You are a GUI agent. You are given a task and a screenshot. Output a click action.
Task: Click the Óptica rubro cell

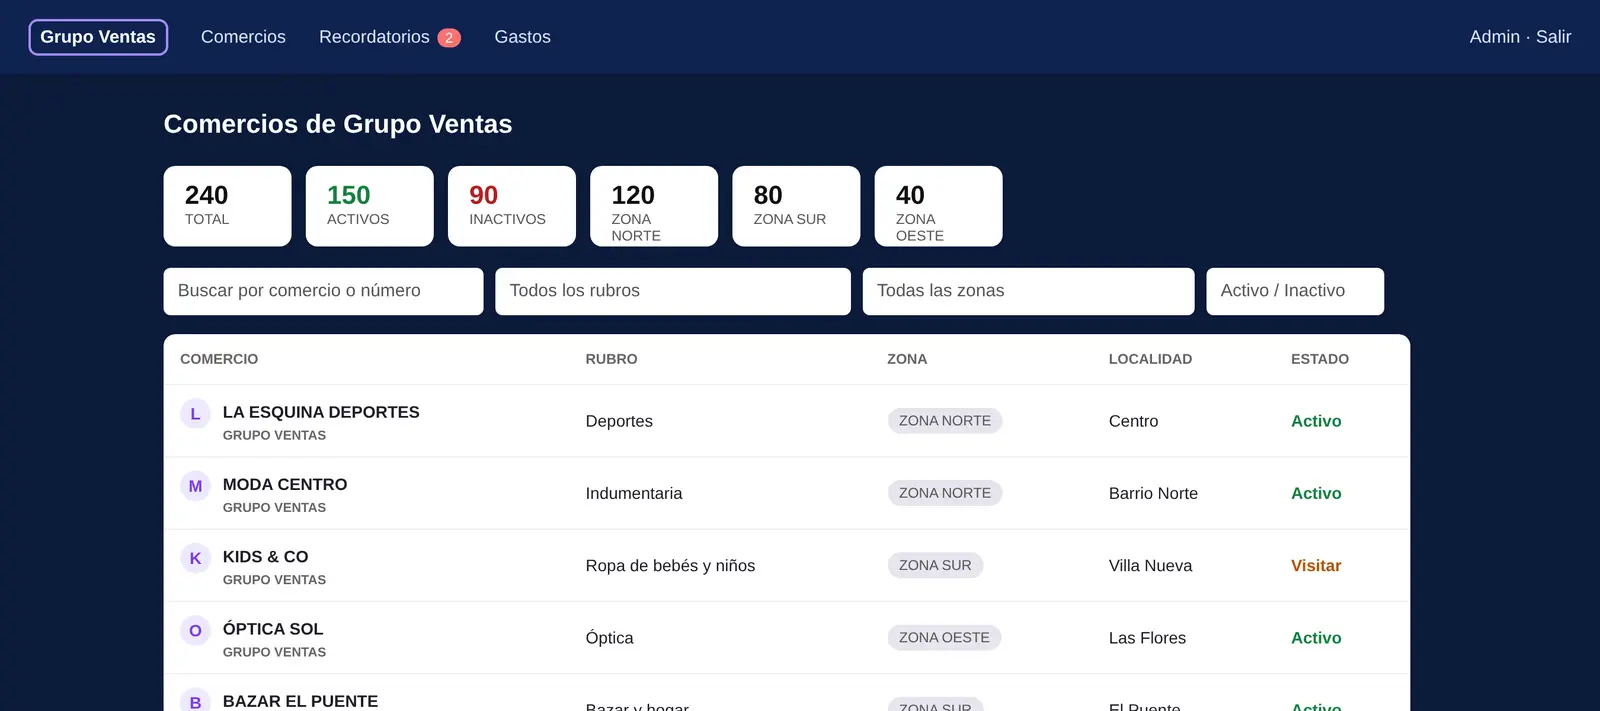click(609, 637)
